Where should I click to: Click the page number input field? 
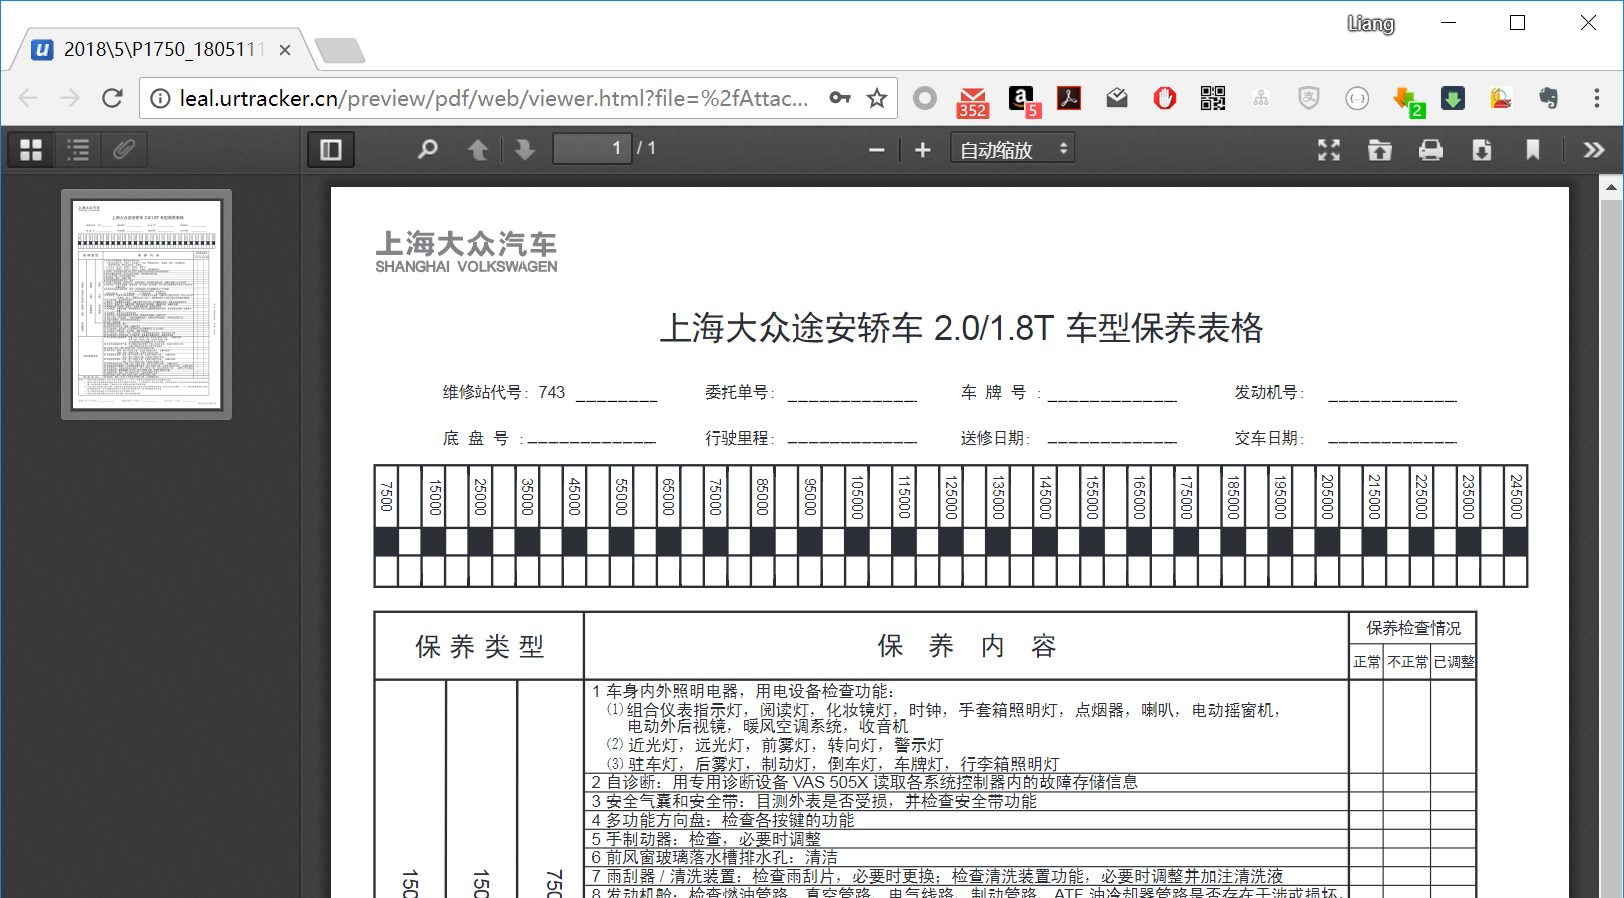[592, 149]
